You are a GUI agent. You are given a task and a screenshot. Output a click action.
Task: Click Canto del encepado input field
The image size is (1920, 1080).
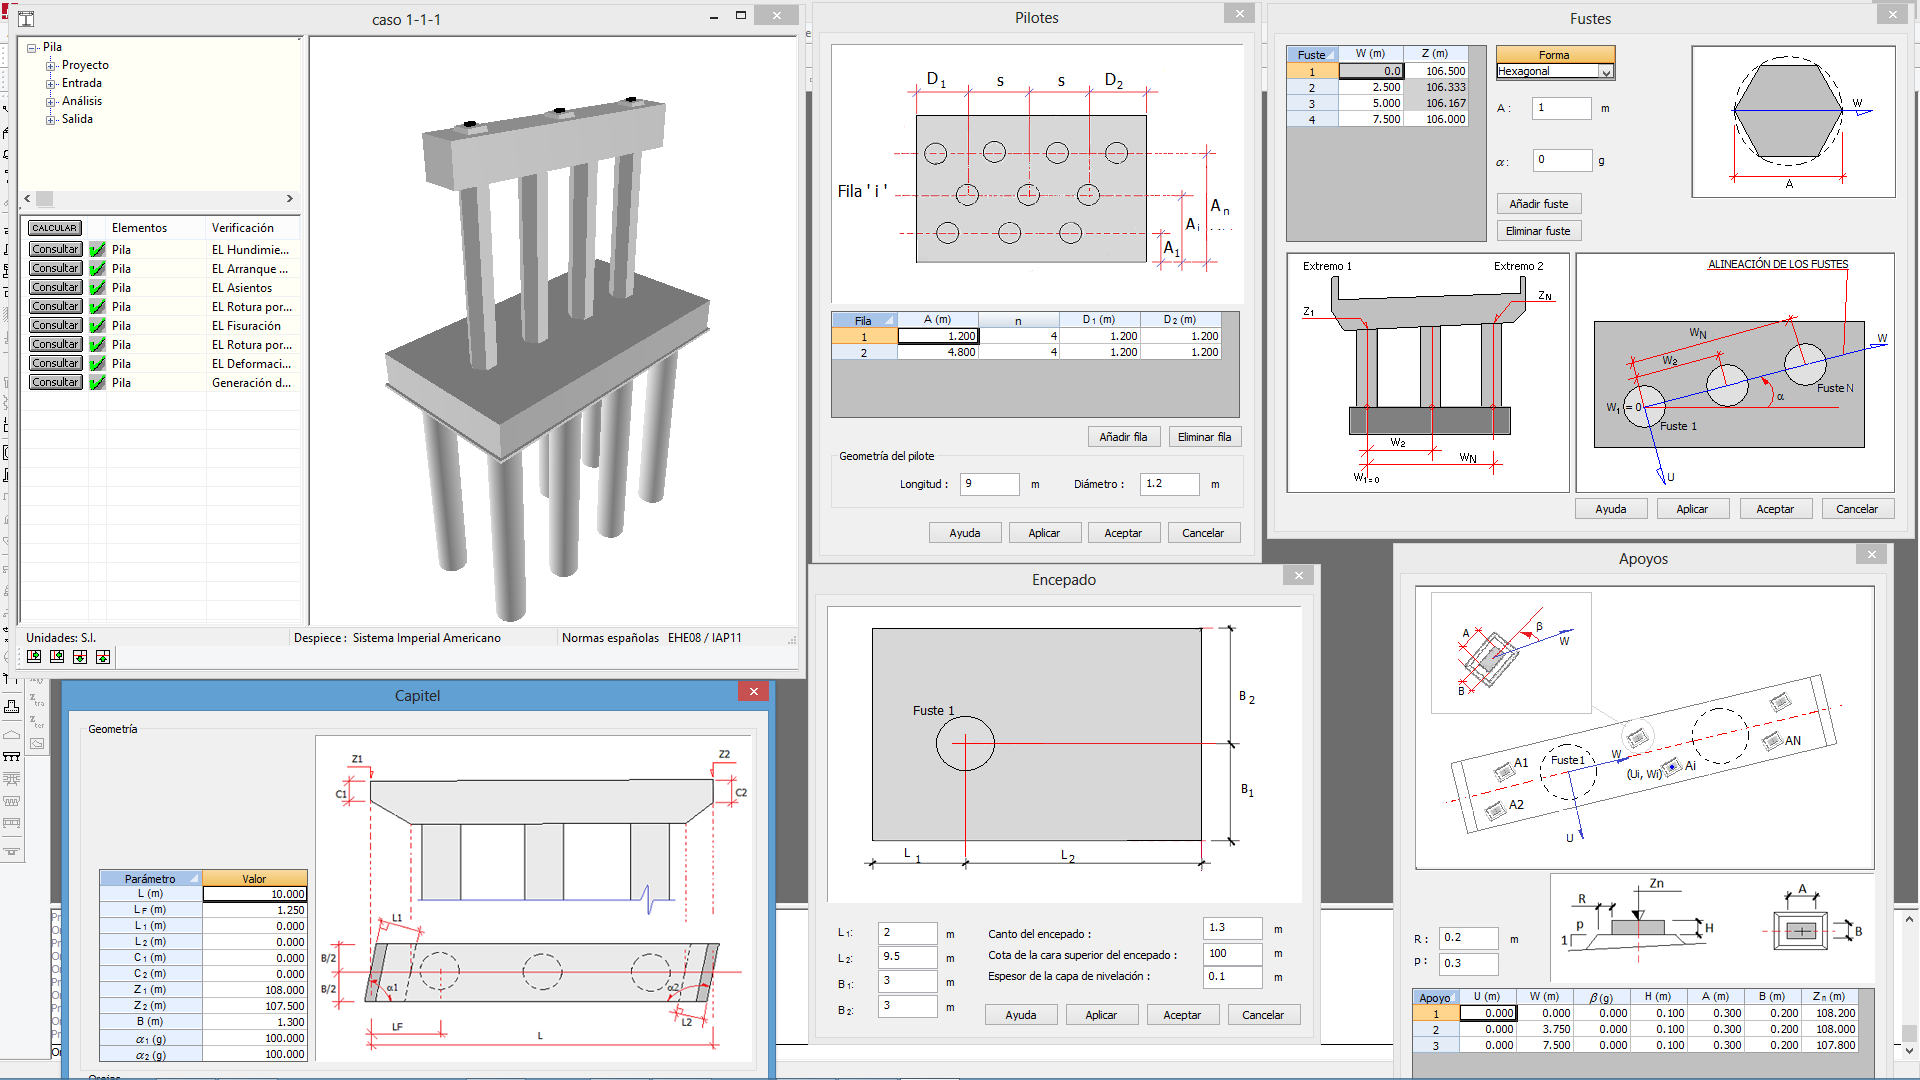tap(1231, 928)
